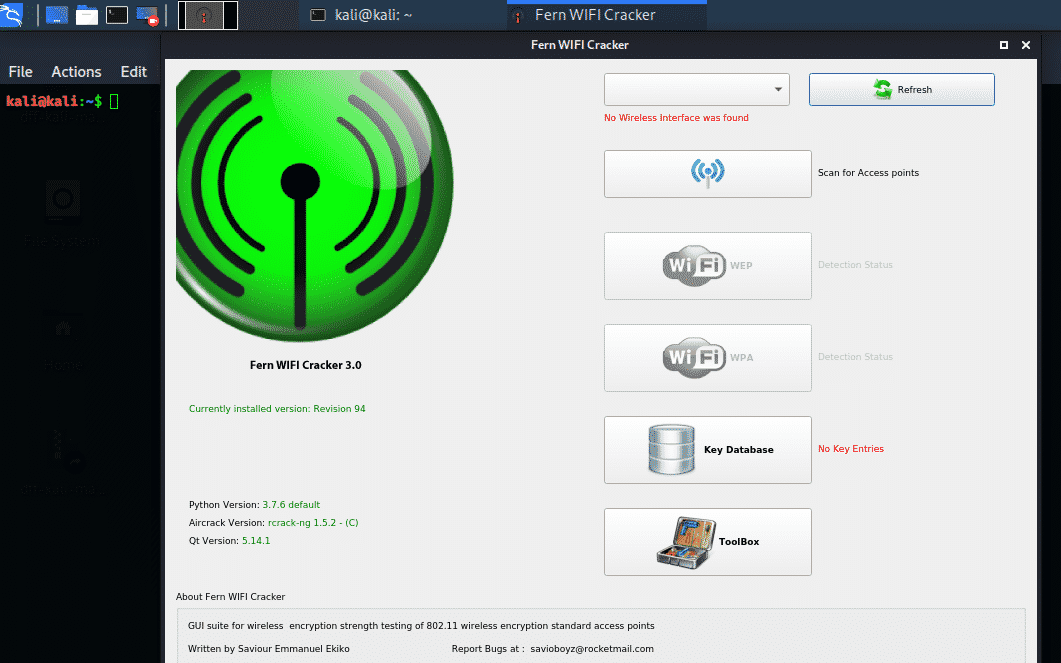Click the Qt Version 5.14.1 text
The image size is (1061, 663).
(229, 541)
